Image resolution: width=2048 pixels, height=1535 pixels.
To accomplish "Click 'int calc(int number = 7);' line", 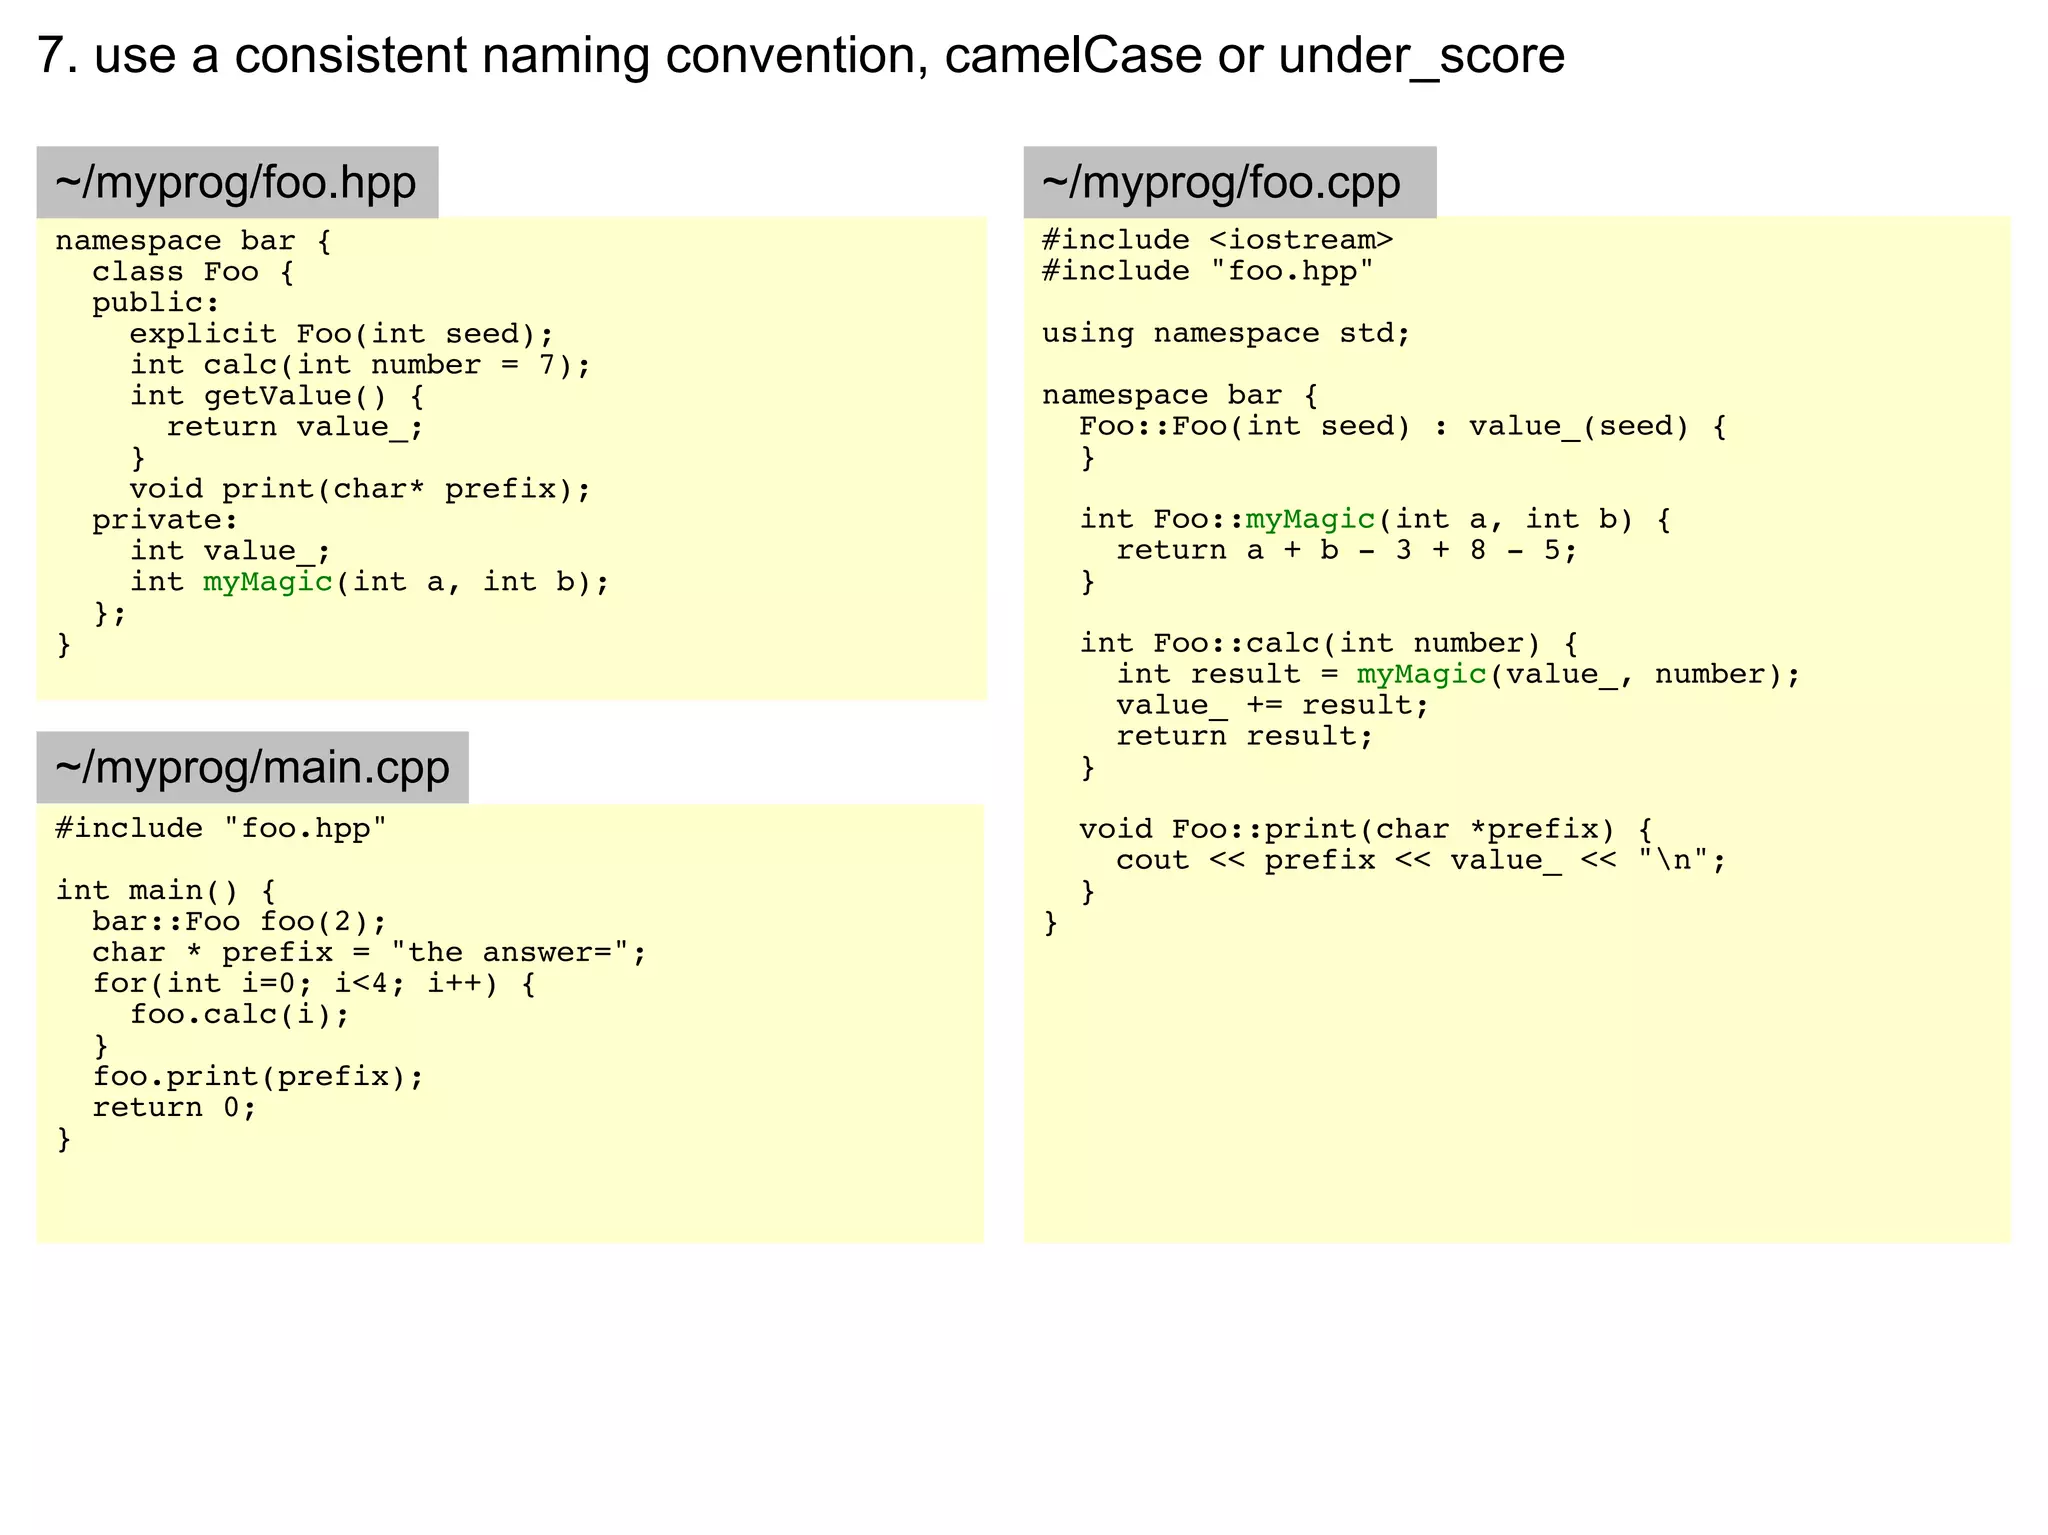I will tap(360, 366).
